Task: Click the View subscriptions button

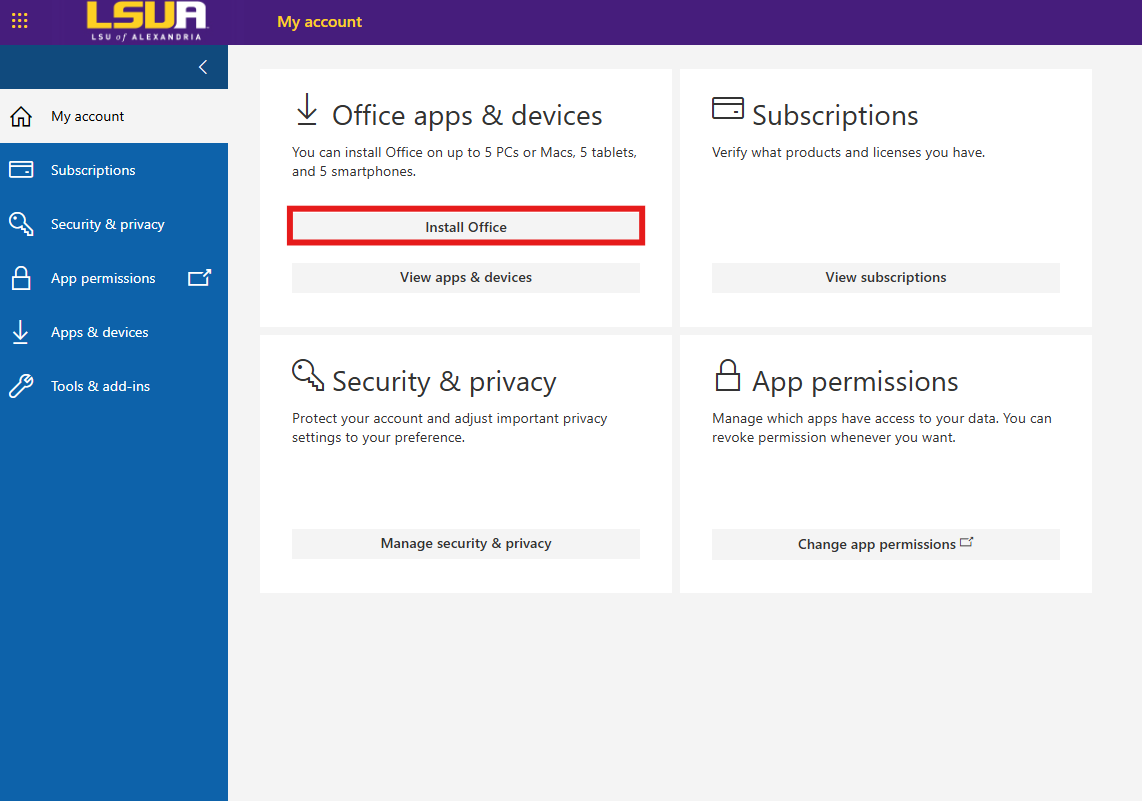Action: pyautogui.click(x=886, y=277)
